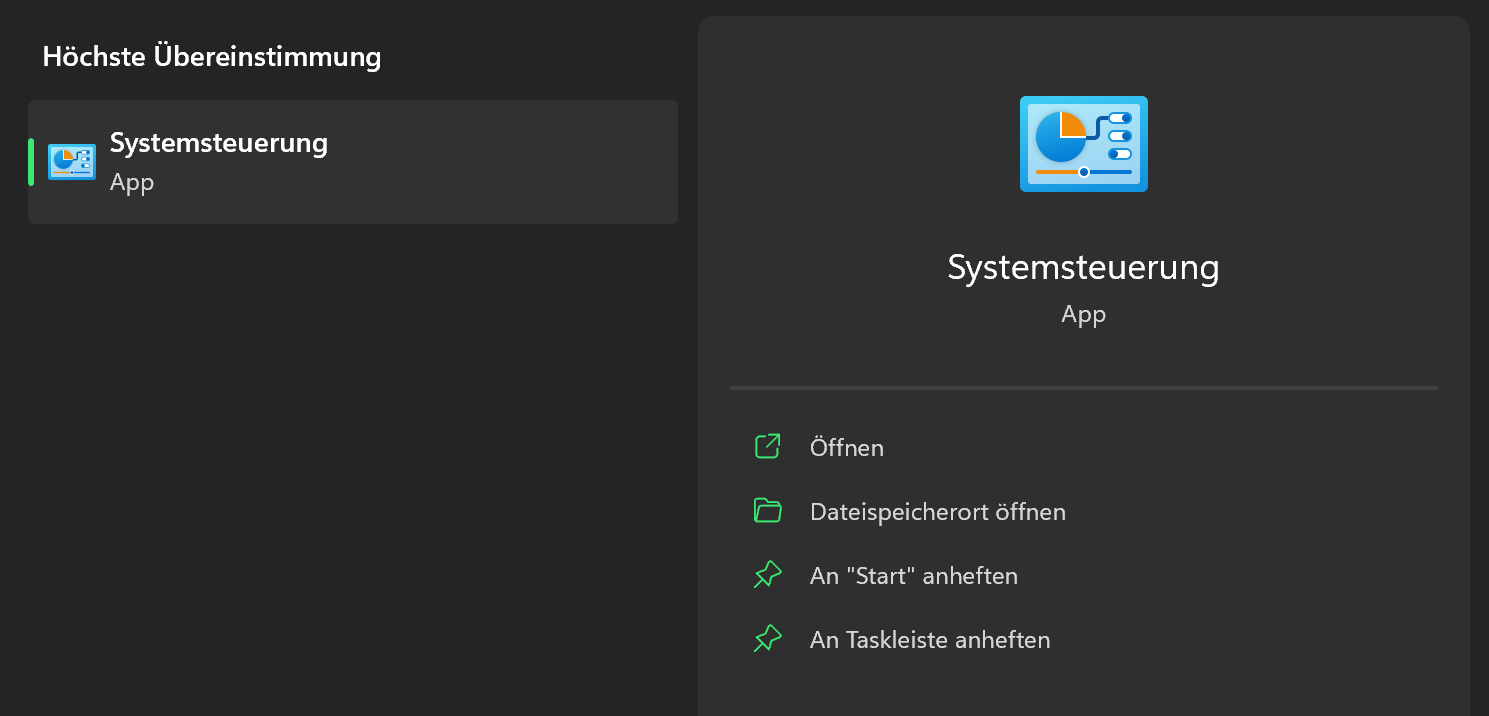Screen dimensions: 1489x716
Task: Click the divider line above Öffnen
Action: click(x=1083, y=387)
